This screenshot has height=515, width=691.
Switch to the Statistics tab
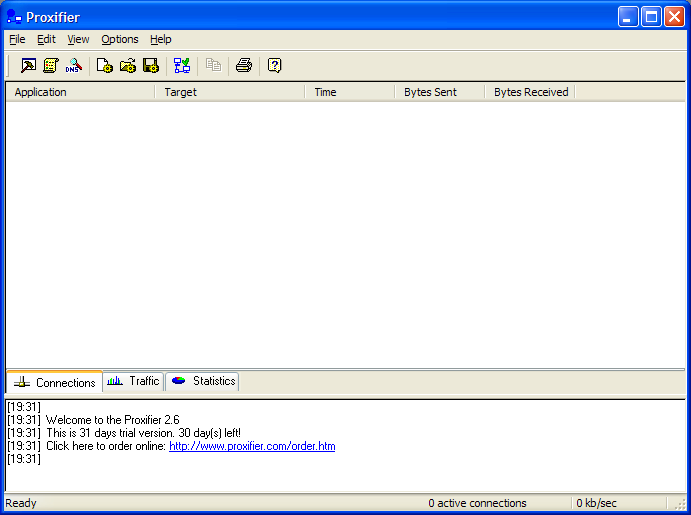pos(203,381)
